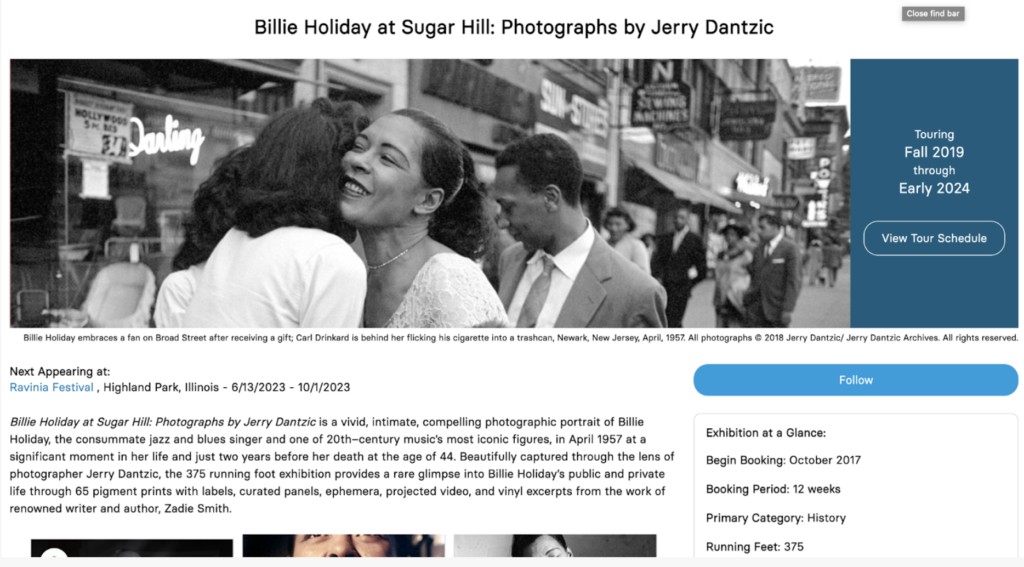Select the Exhibition at a Glance heading
The height and width of the screenshot is (567, 1024).
765,433
